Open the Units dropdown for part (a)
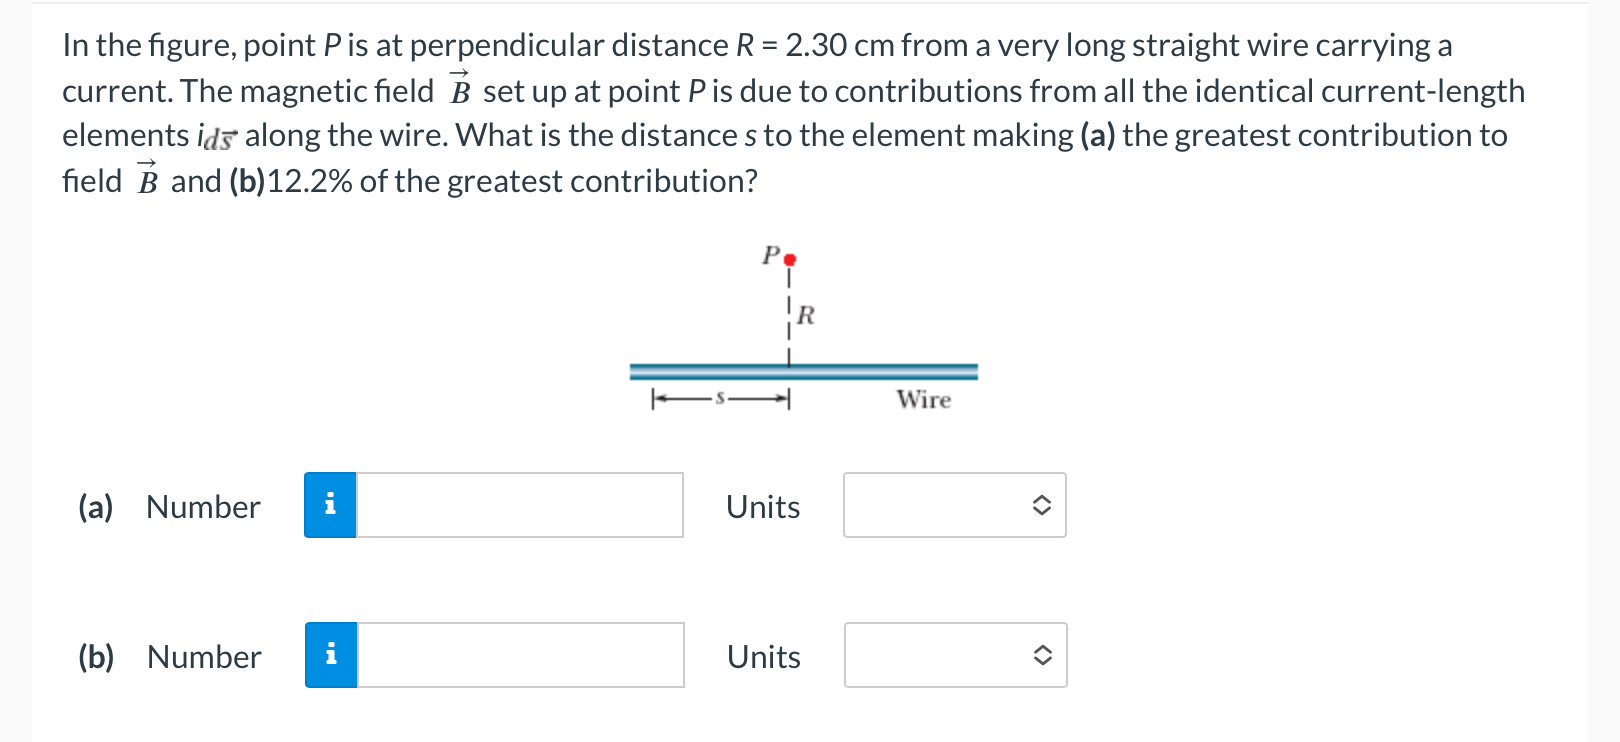 click(953, 506)
